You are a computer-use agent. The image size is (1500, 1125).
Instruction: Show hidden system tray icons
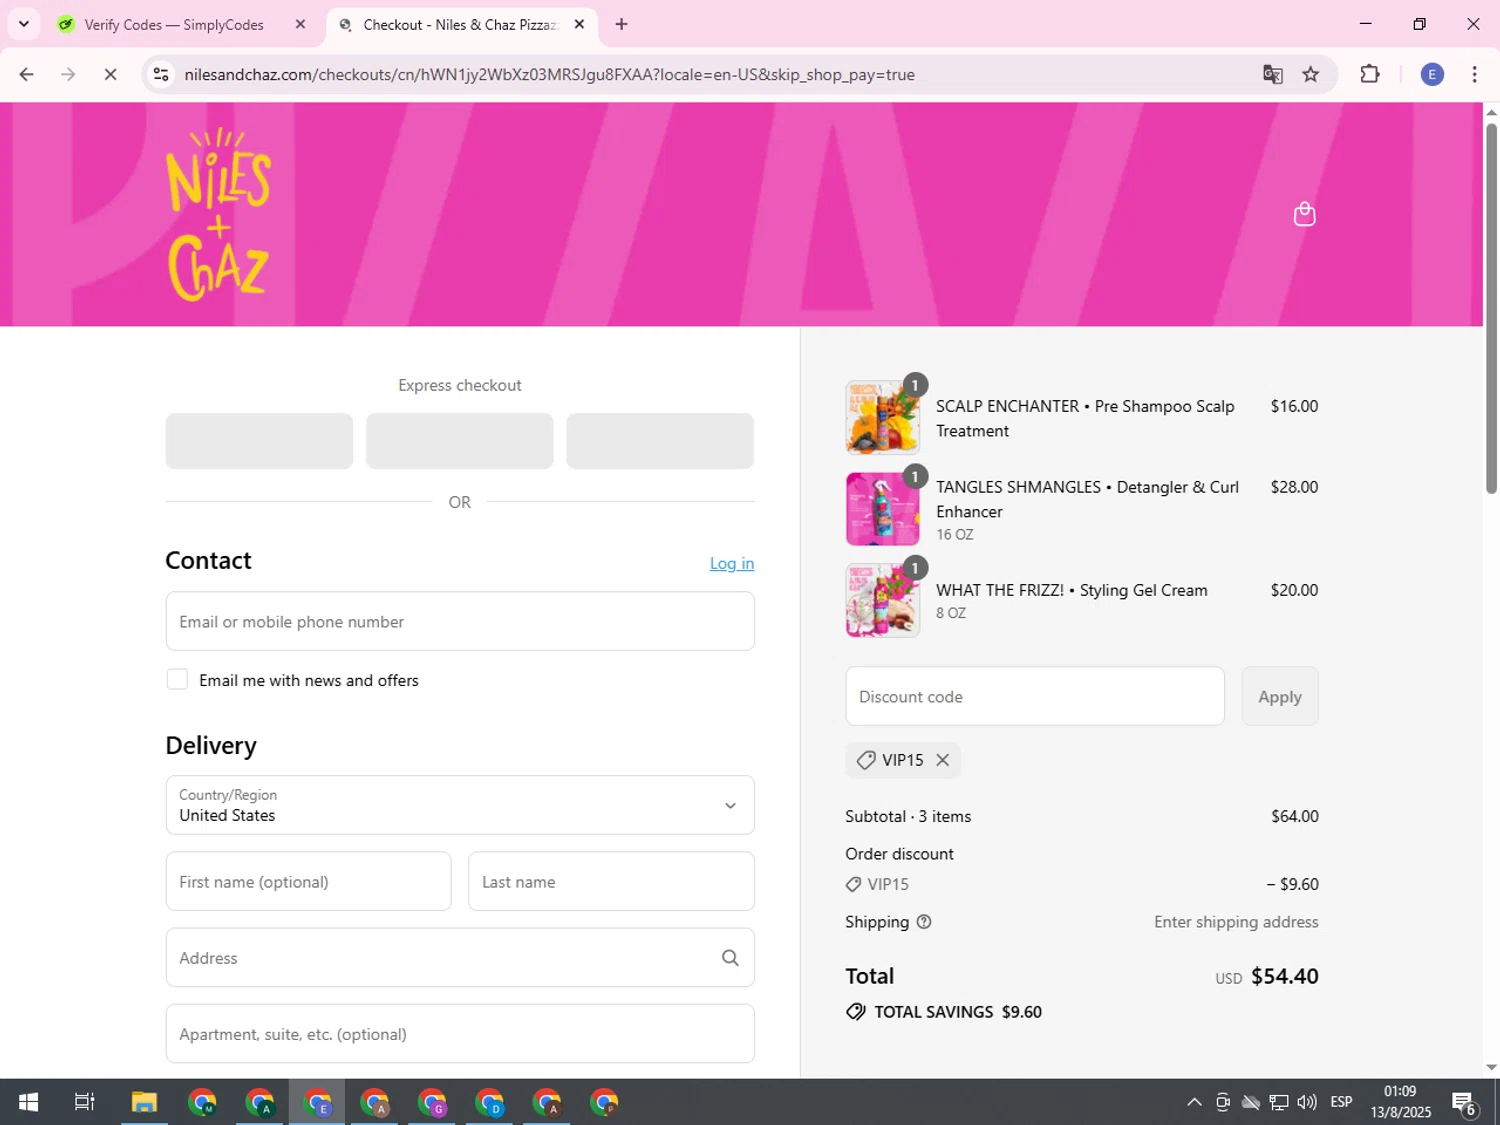(x=1194, y=1102)
